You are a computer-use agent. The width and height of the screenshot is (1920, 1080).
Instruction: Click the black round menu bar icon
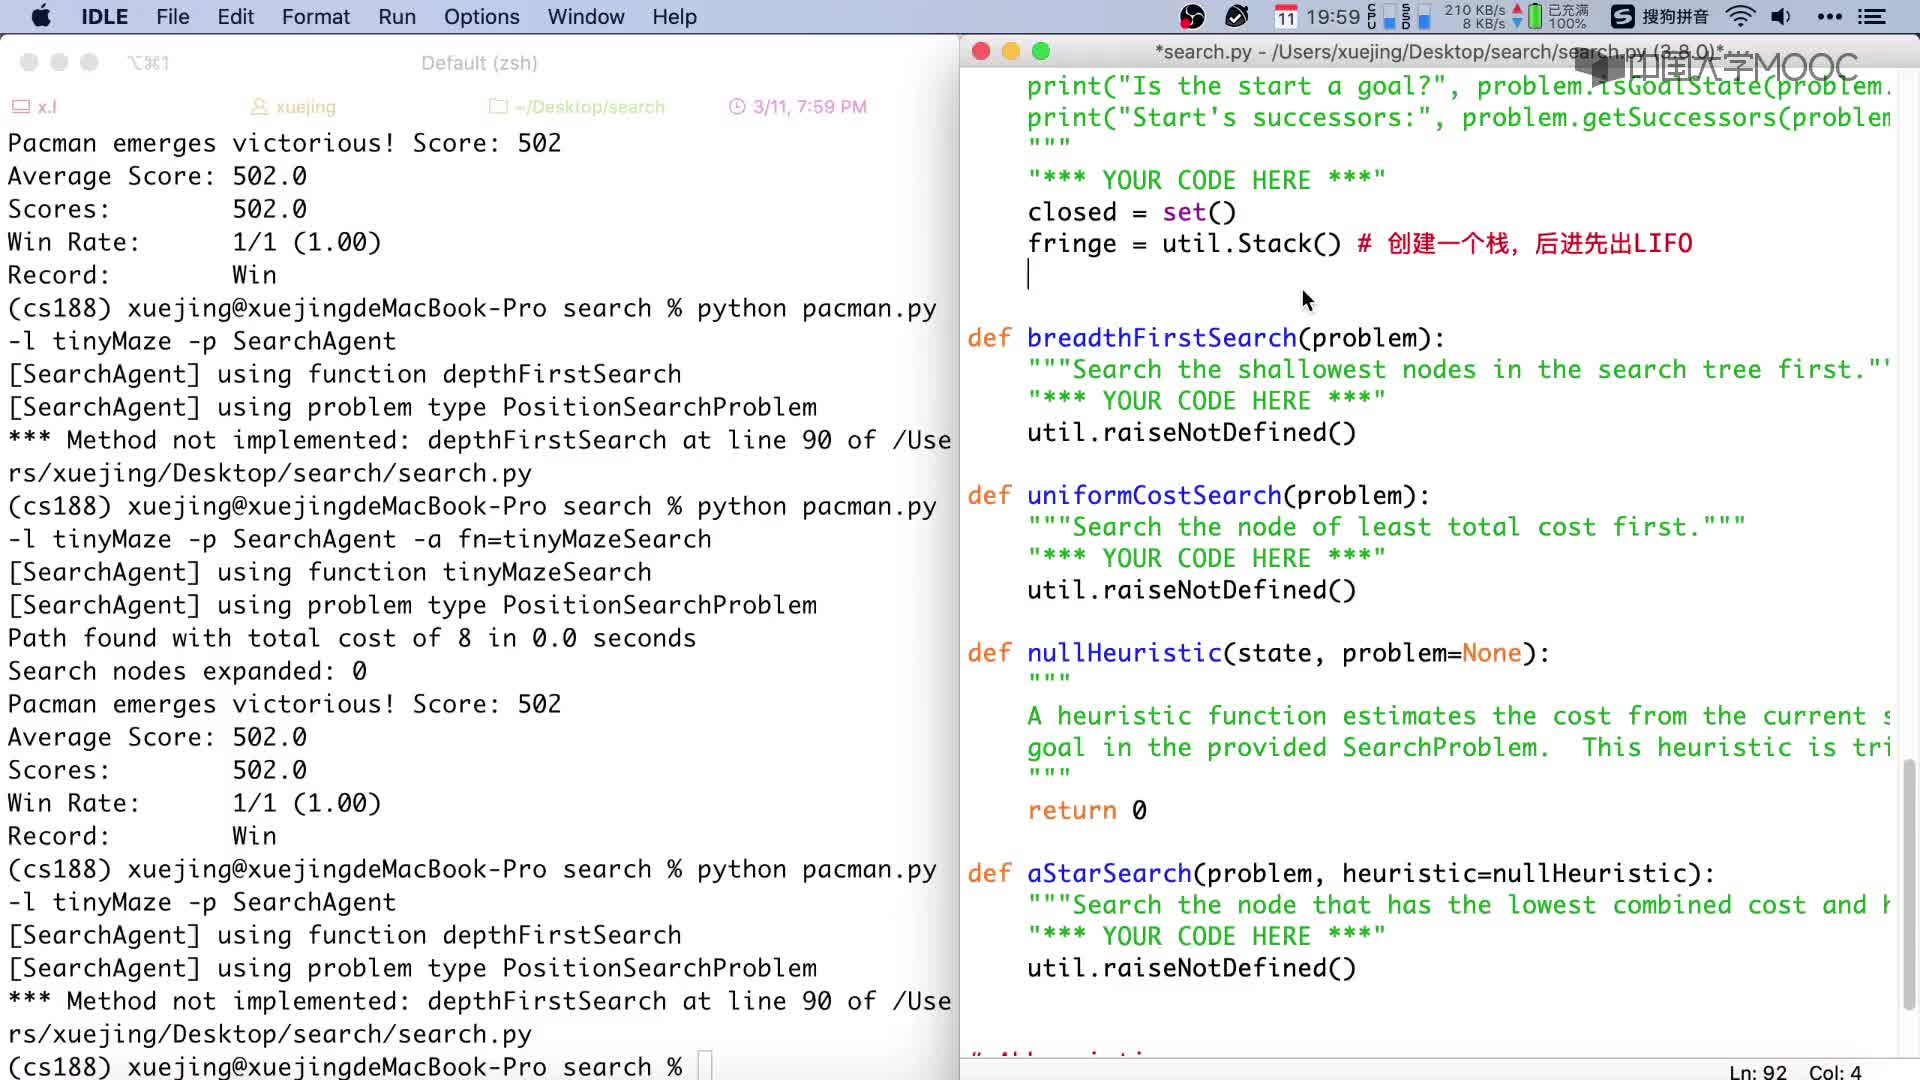1237,17
